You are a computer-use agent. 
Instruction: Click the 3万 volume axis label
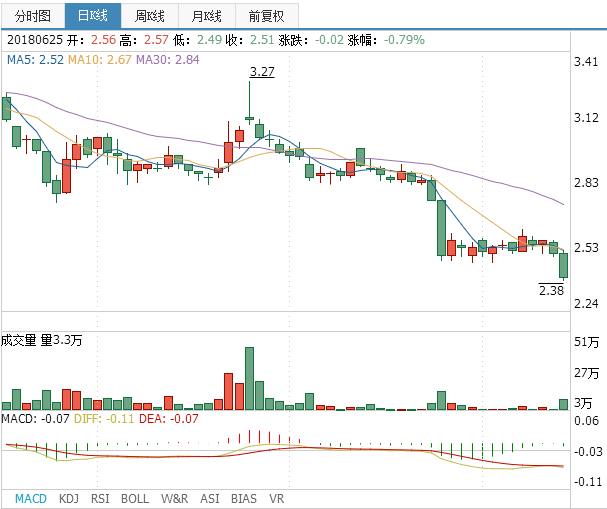(583, 403)
